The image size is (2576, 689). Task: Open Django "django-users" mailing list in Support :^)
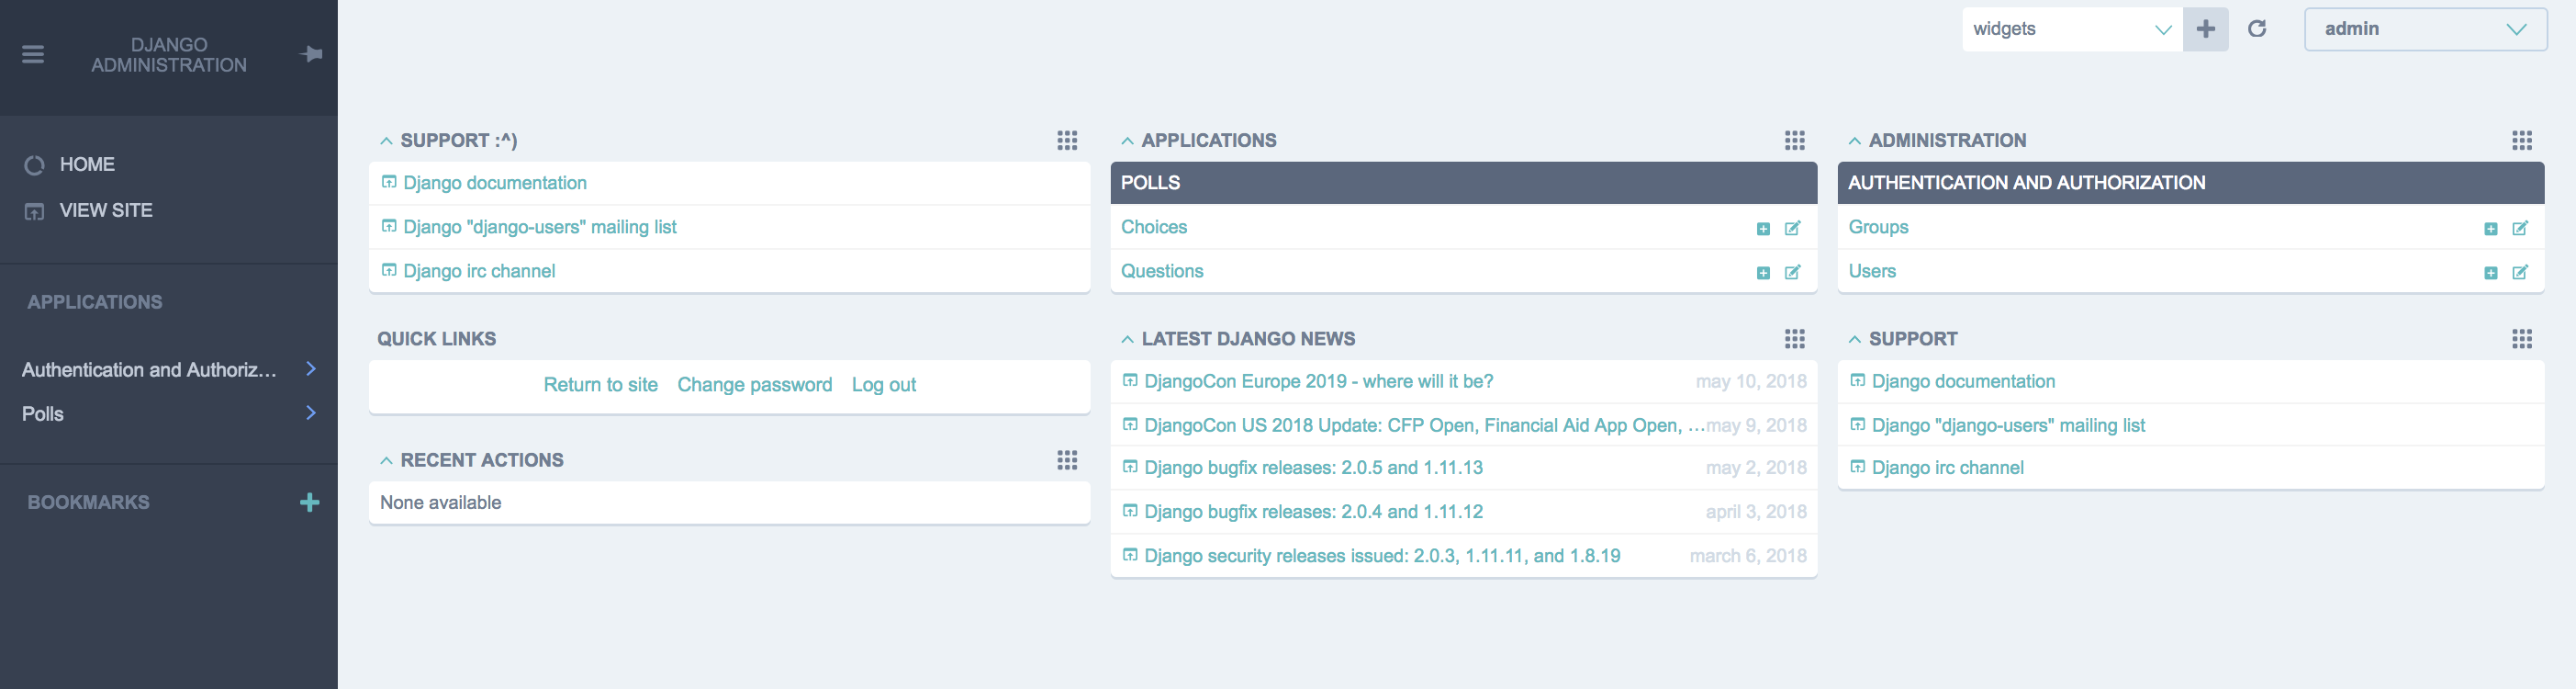540,227
